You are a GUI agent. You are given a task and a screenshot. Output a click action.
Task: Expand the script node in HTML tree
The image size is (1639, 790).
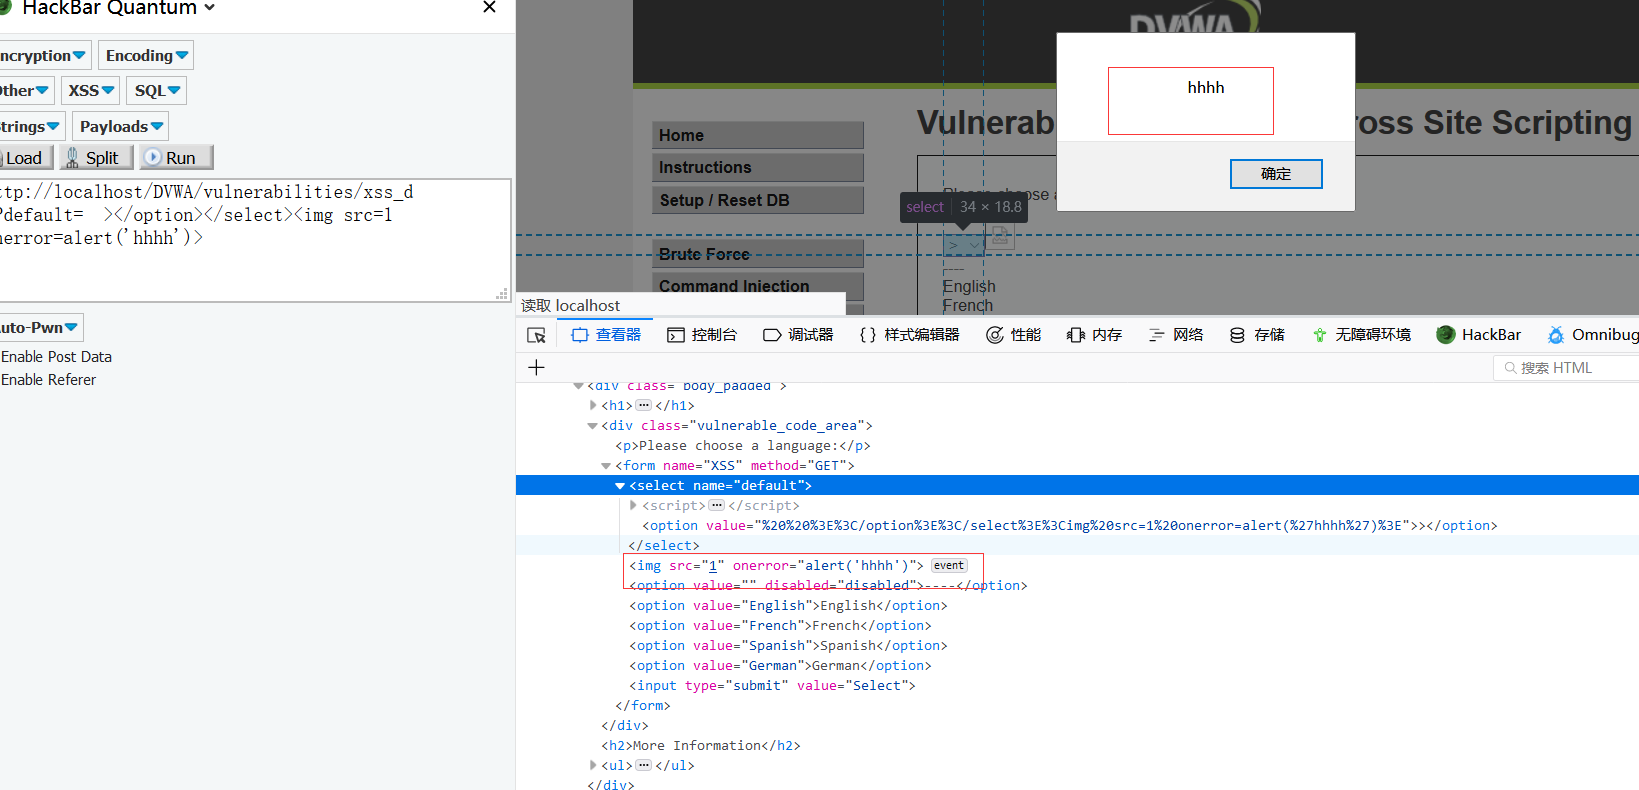point(633,506)
